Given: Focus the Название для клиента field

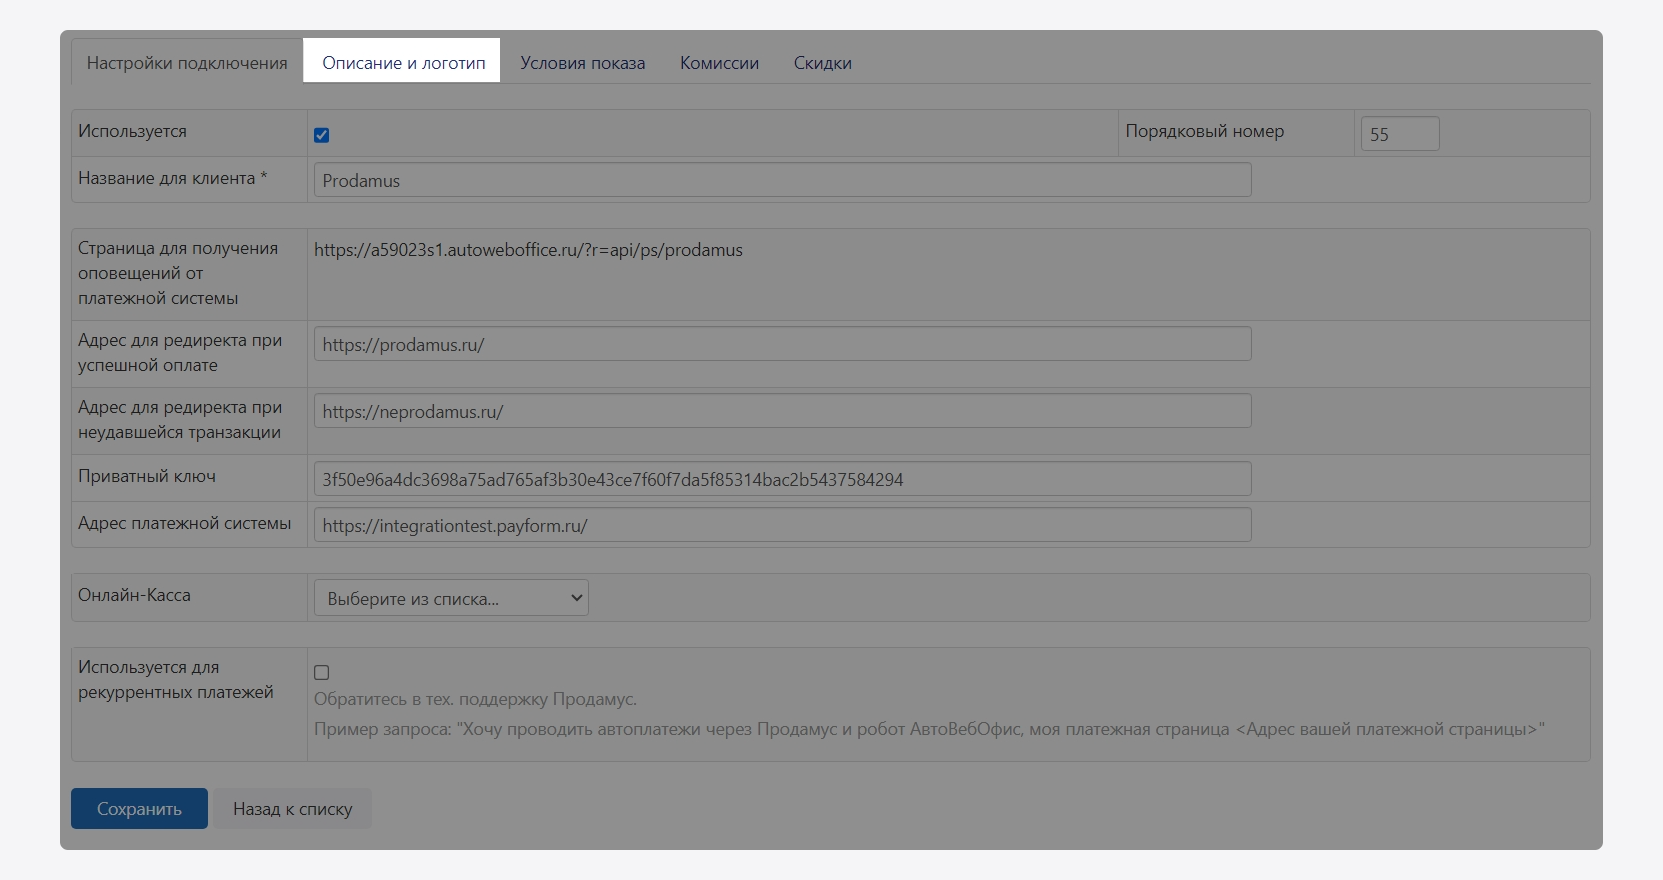Looking at the screenshot, I should coord(781,180).
